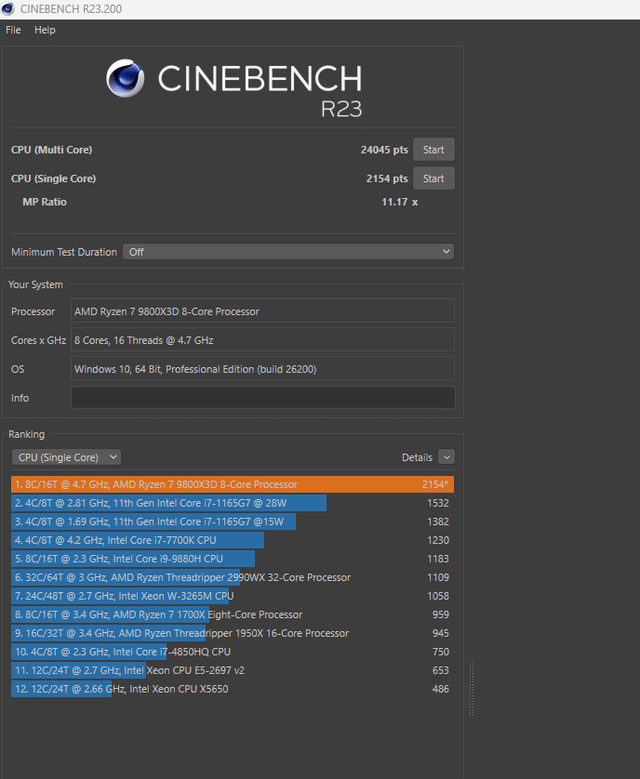Click into the Info text field
This screenshot has width=640, height=779.
click(262, 398)
